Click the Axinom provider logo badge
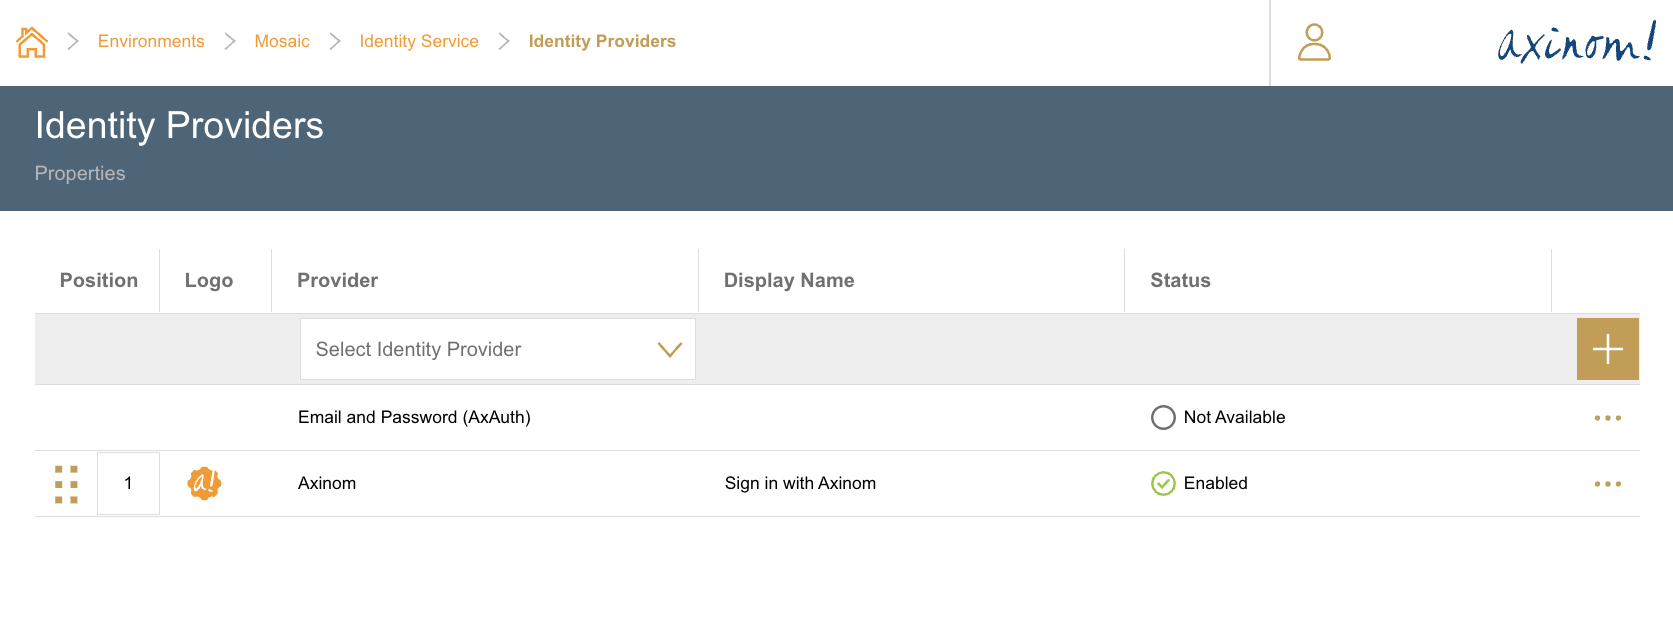 point(204,483)
